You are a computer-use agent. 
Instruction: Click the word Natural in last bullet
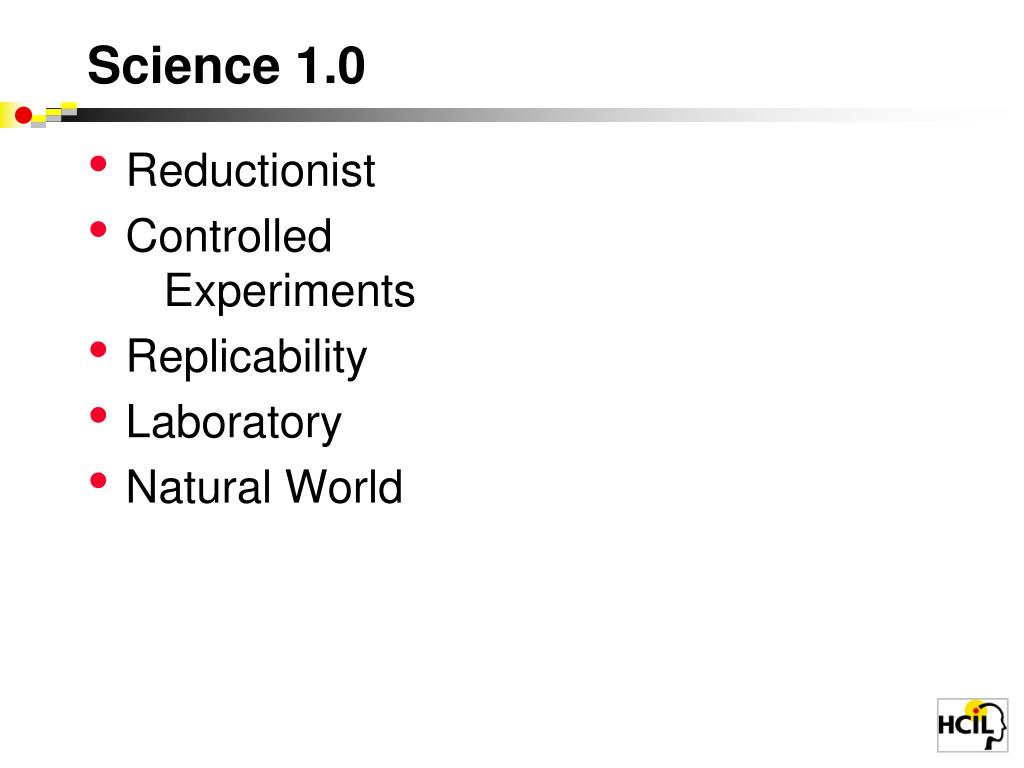[199, 487]
